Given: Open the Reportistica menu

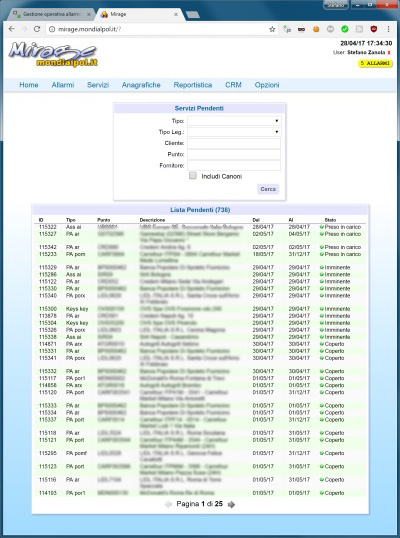Looking at the screenshot, I should tap(193, 85).
